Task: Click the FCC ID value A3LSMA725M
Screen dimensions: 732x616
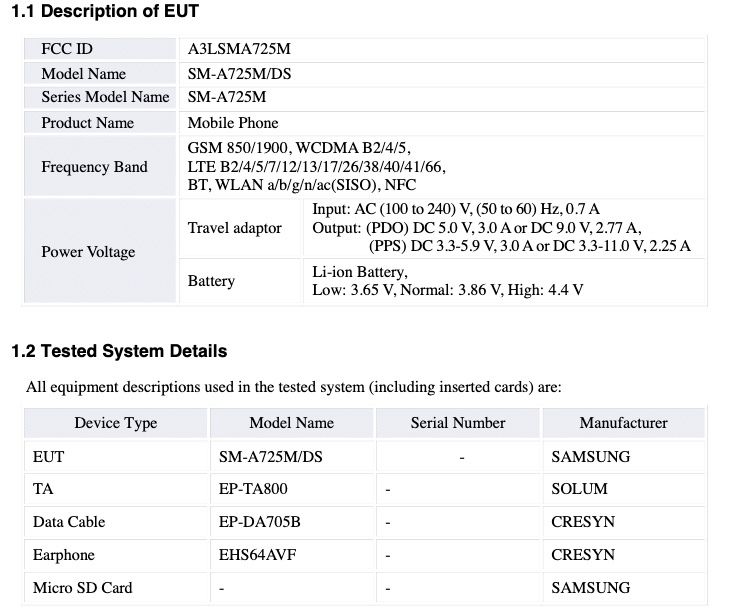Action: 240,49
